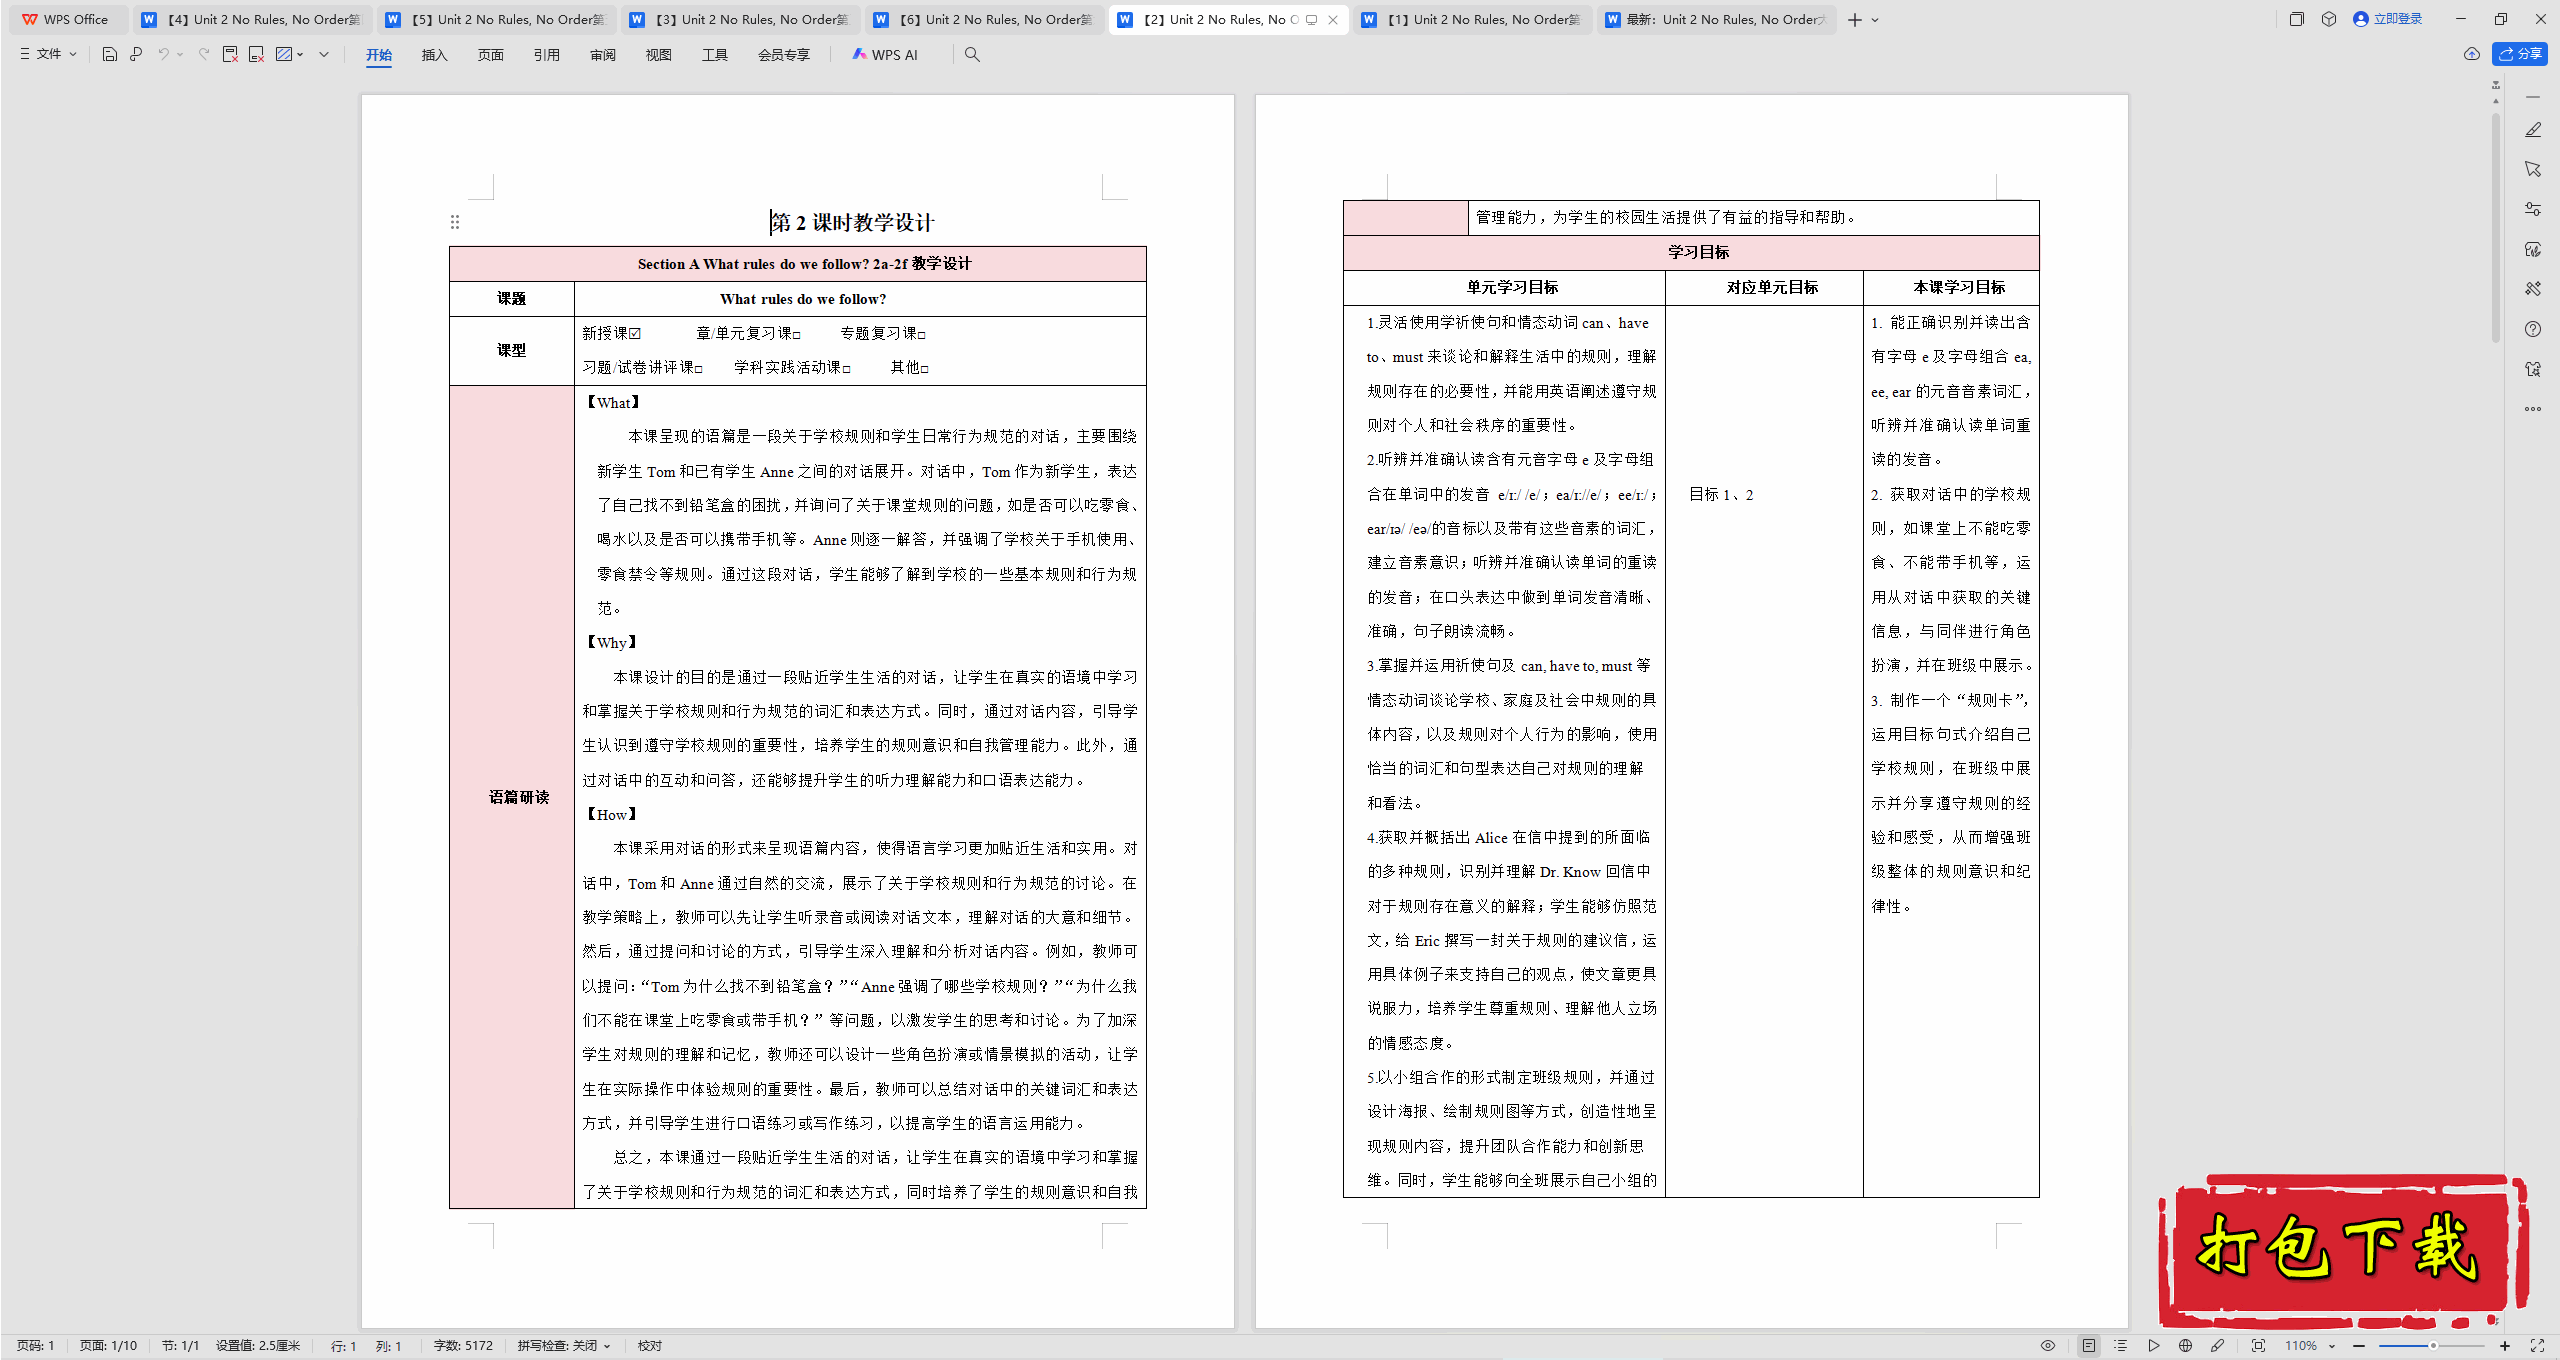Click the Save document icon
Screen dimensions: 2560x1360
tap(110, 54)
